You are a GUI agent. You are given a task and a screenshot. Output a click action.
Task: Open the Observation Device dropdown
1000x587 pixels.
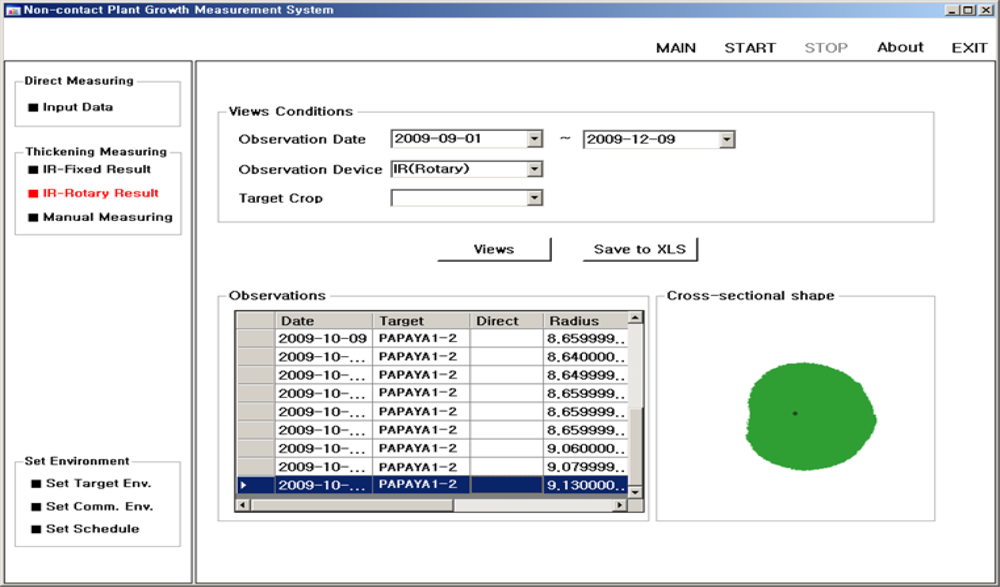coord(534,169)
